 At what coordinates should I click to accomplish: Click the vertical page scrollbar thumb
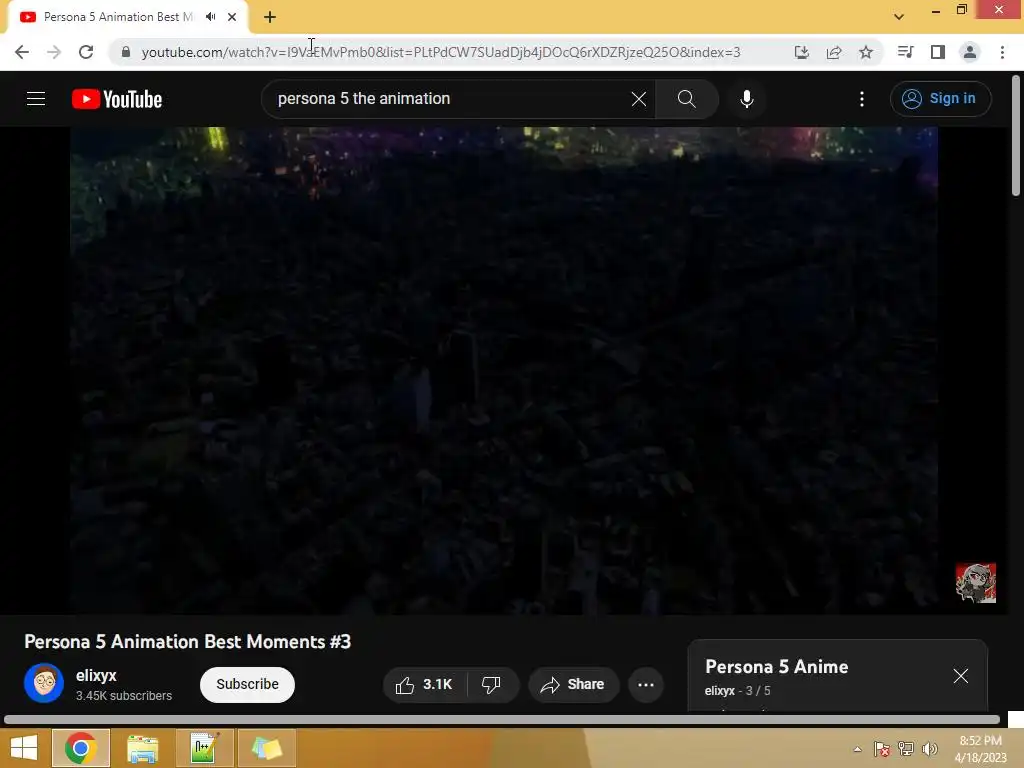[x=1016, y=136]
